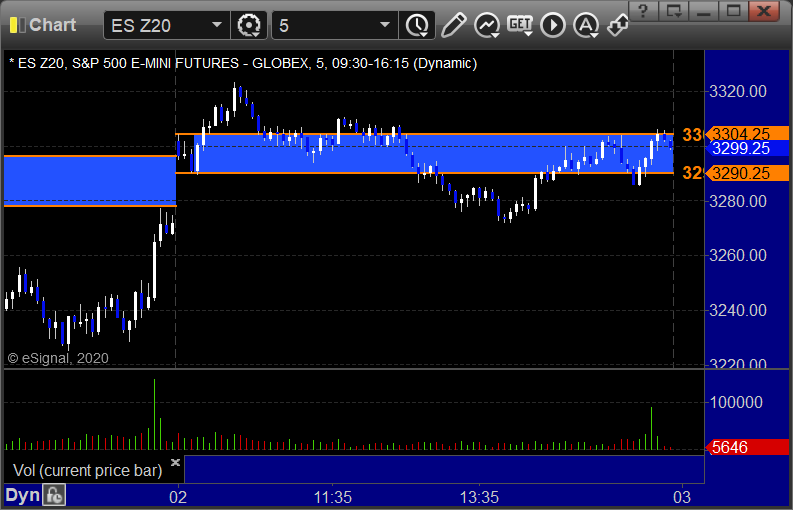The height and width of the screenshot is (510, 793).
Task: Click the red 5646 volume marker
Action: 746,447
